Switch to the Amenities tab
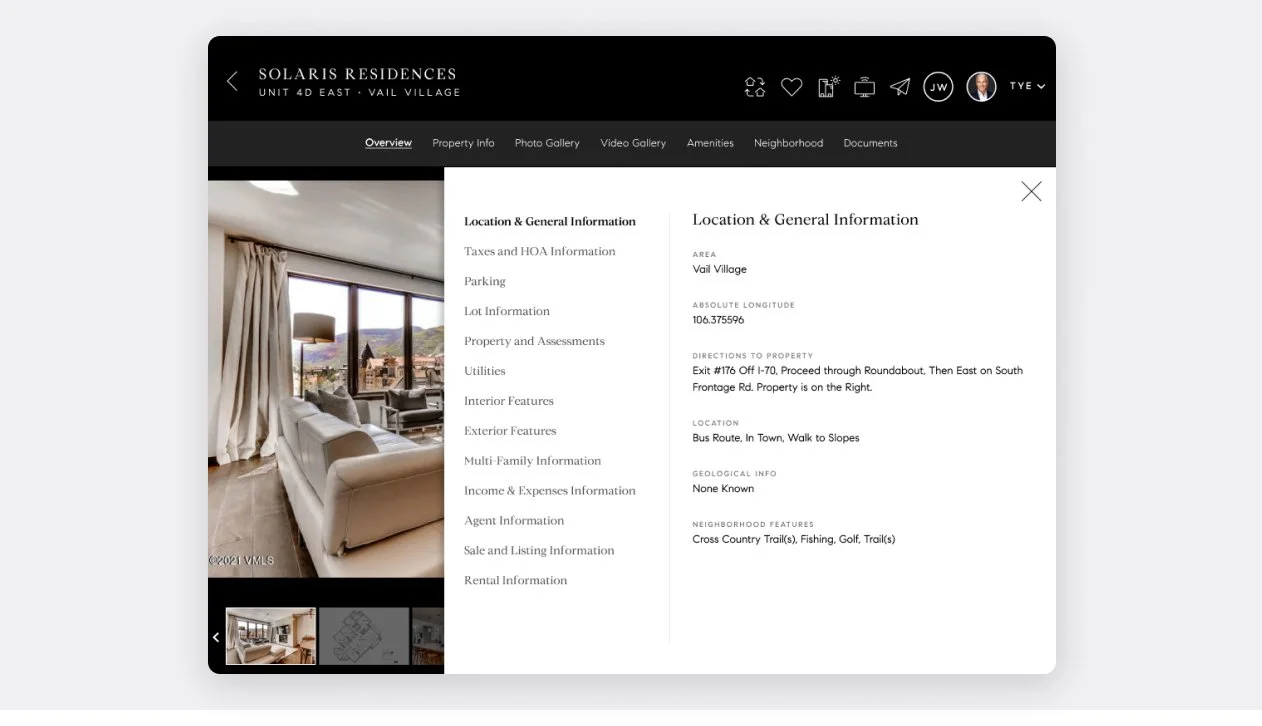The image size is (1262, 726). (710, 143)
